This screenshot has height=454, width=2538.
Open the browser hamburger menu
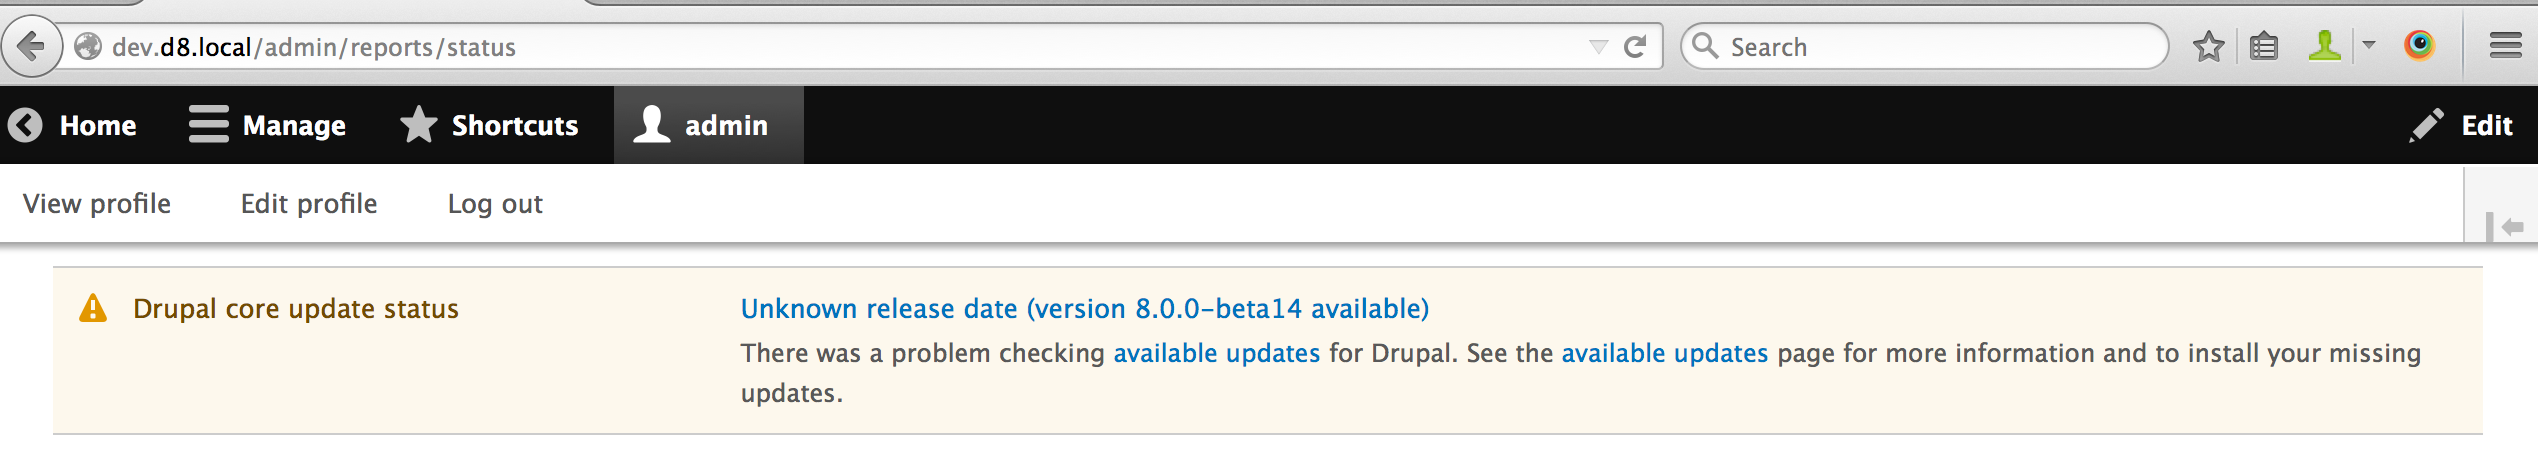2506,46
